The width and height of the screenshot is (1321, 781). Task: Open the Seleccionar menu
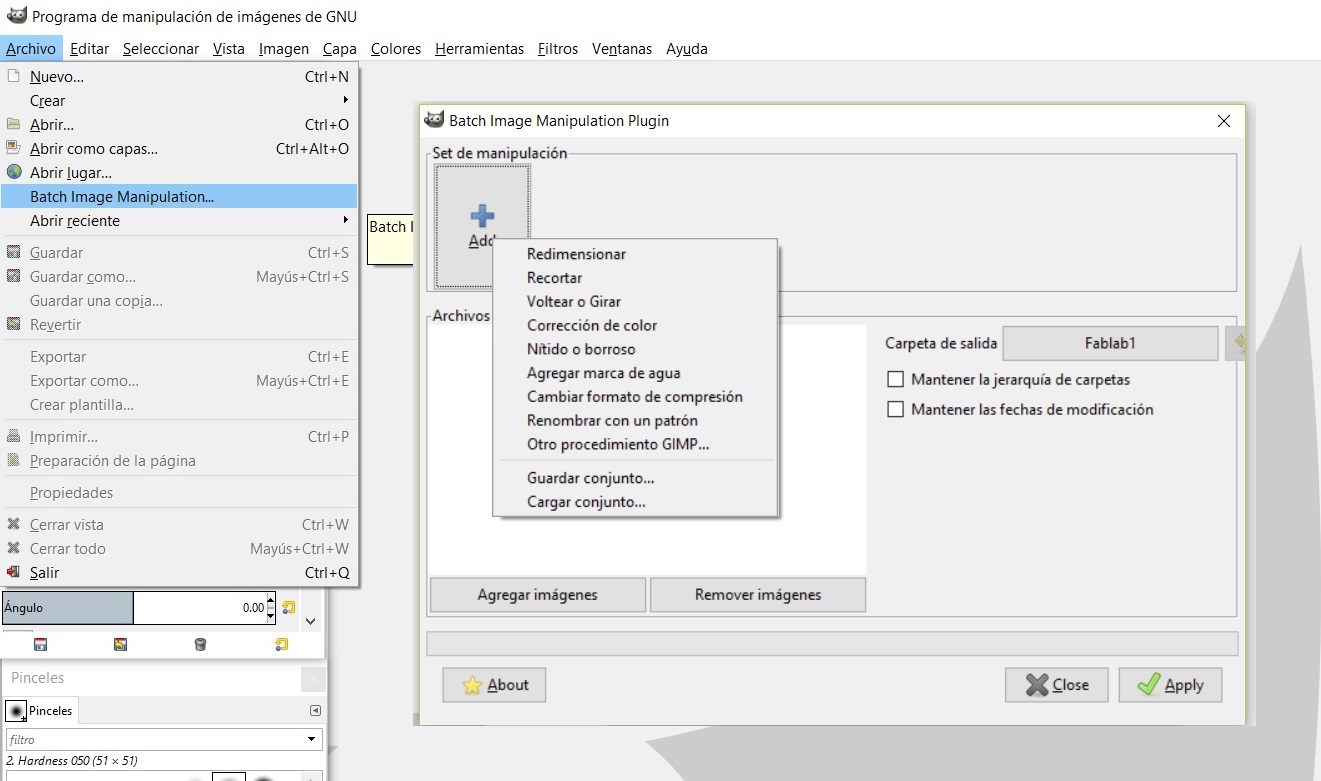161,48
